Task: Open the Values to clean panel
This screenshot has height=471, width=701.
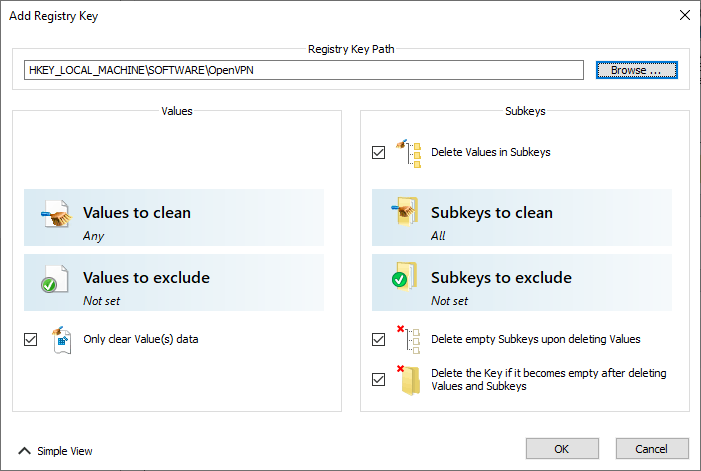Action: tap(174, 218)
